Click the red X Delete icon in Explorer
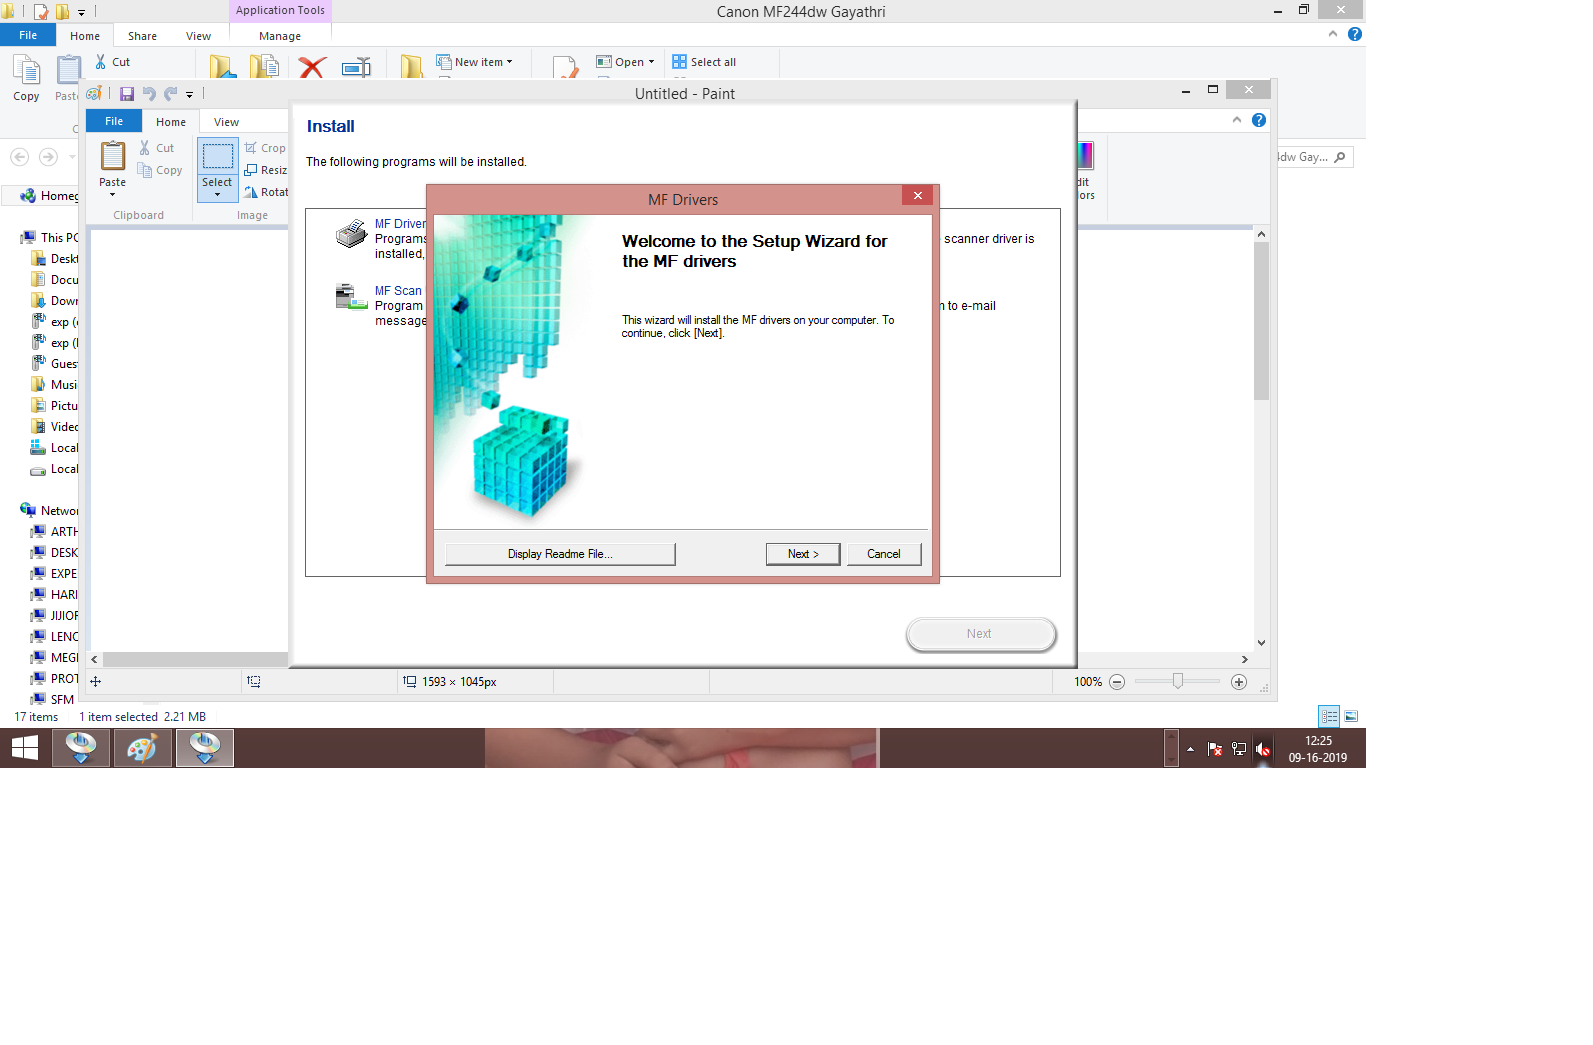The image size is (1593, 1045). (x=312, y=67)
